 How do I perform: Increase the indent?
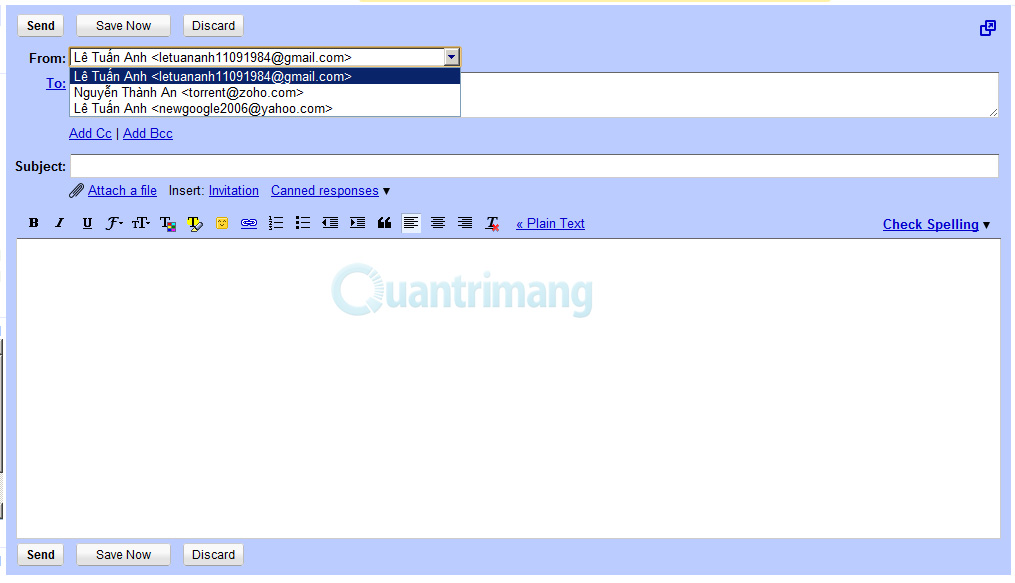point(357,223)
